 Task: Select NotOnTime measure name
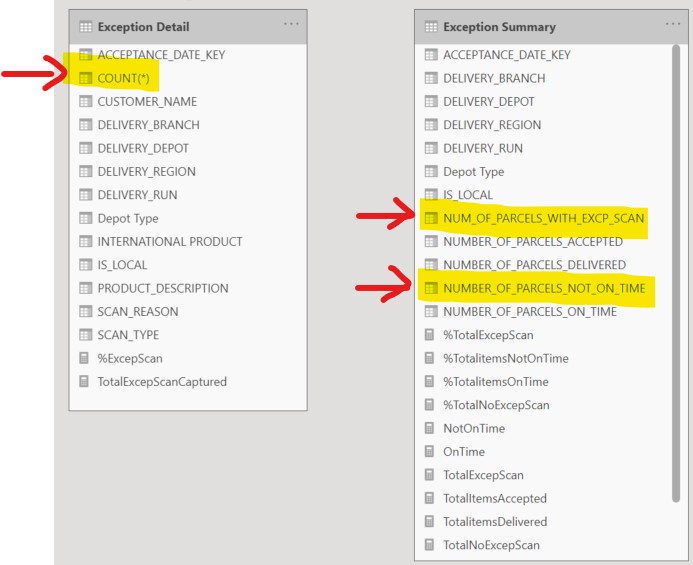point(474,428)
